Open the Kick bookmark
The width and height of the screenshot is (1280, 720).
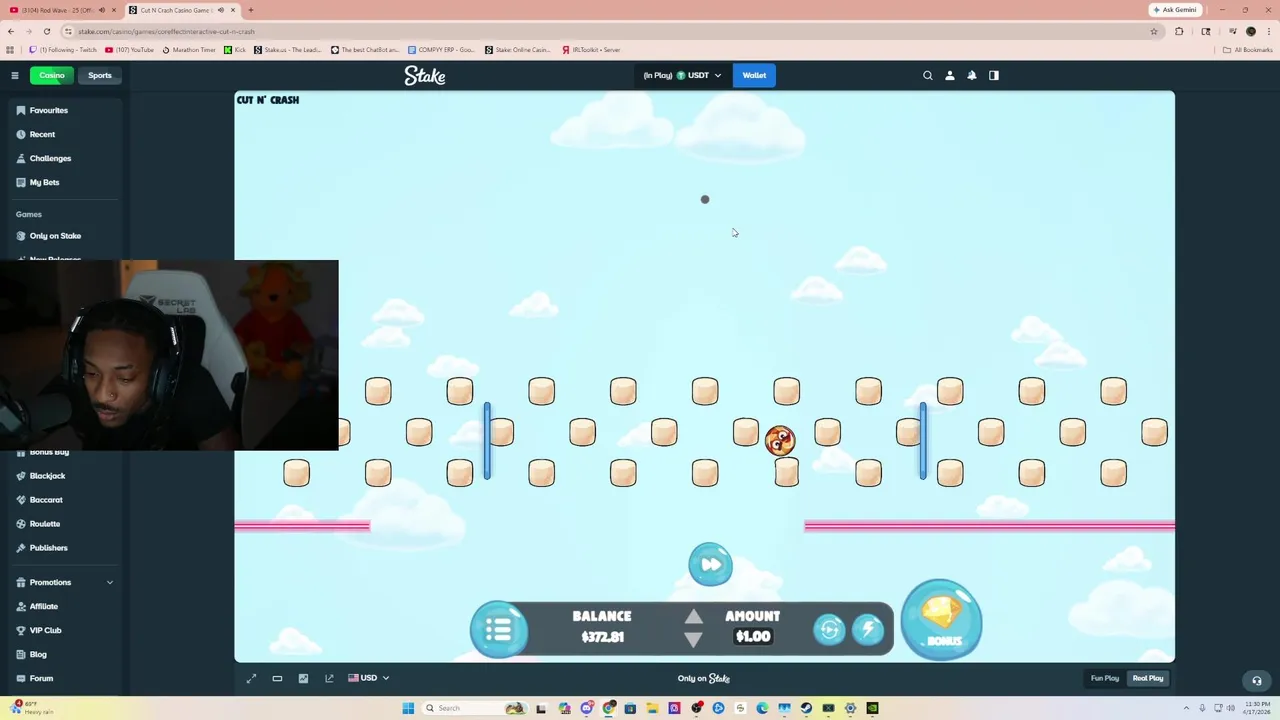point(235,49)
